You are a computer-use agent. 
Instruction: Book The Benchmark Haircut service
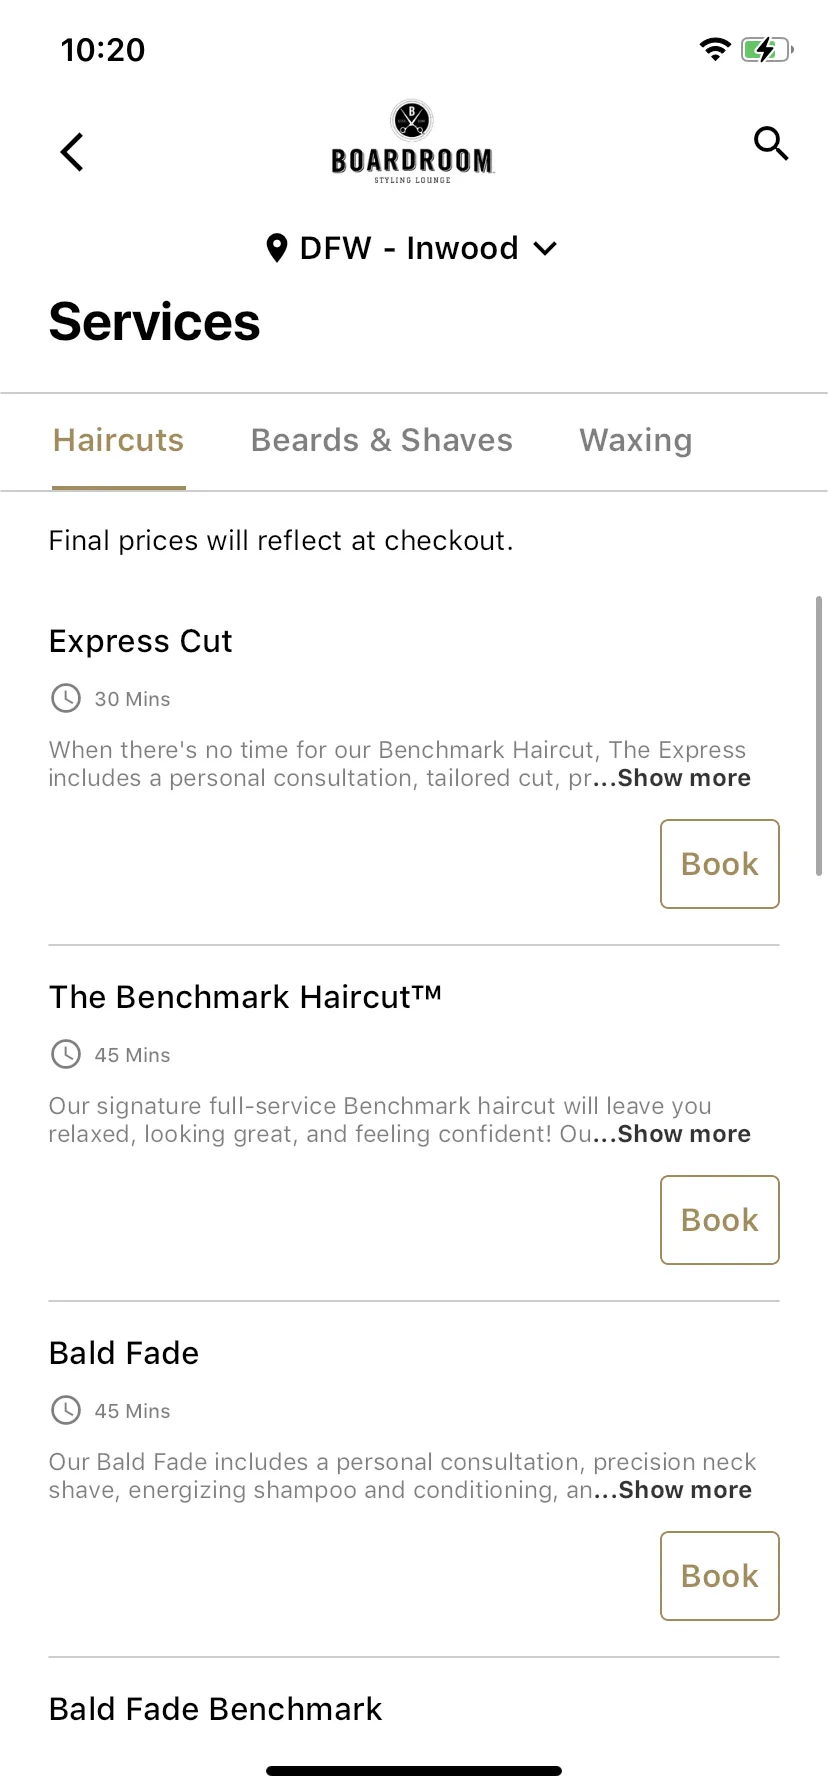[x=720, y=1220]
